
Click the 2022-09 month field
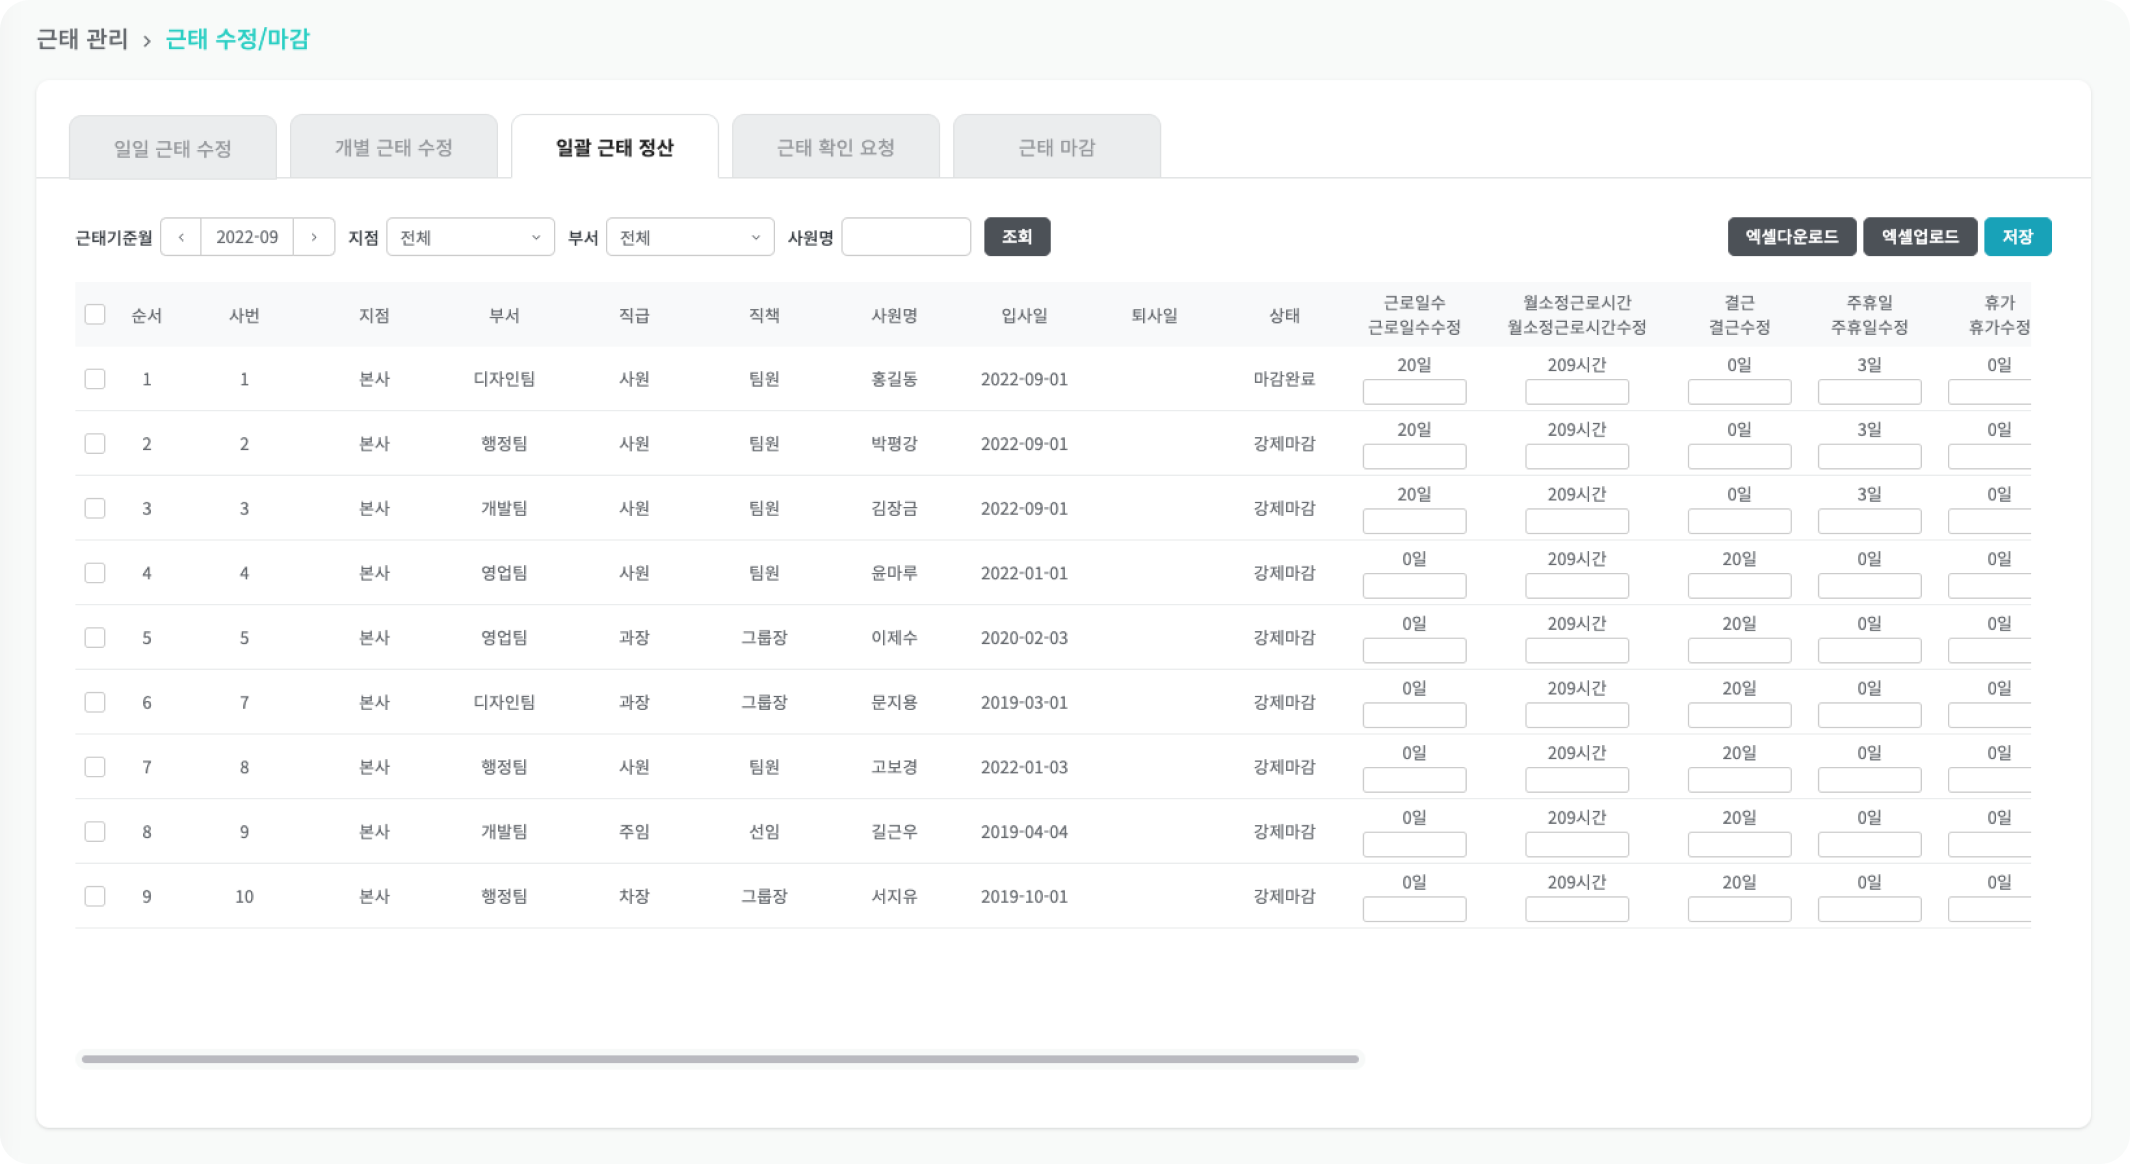tap(247, 237)
